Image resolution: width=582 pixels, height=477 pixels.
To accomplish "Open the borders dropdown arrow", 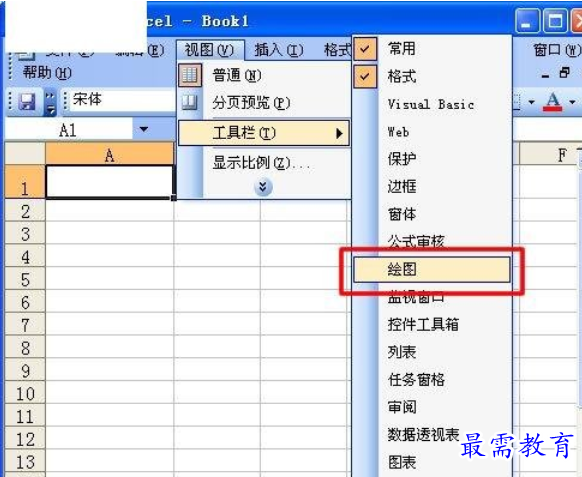I will (532, 102).
